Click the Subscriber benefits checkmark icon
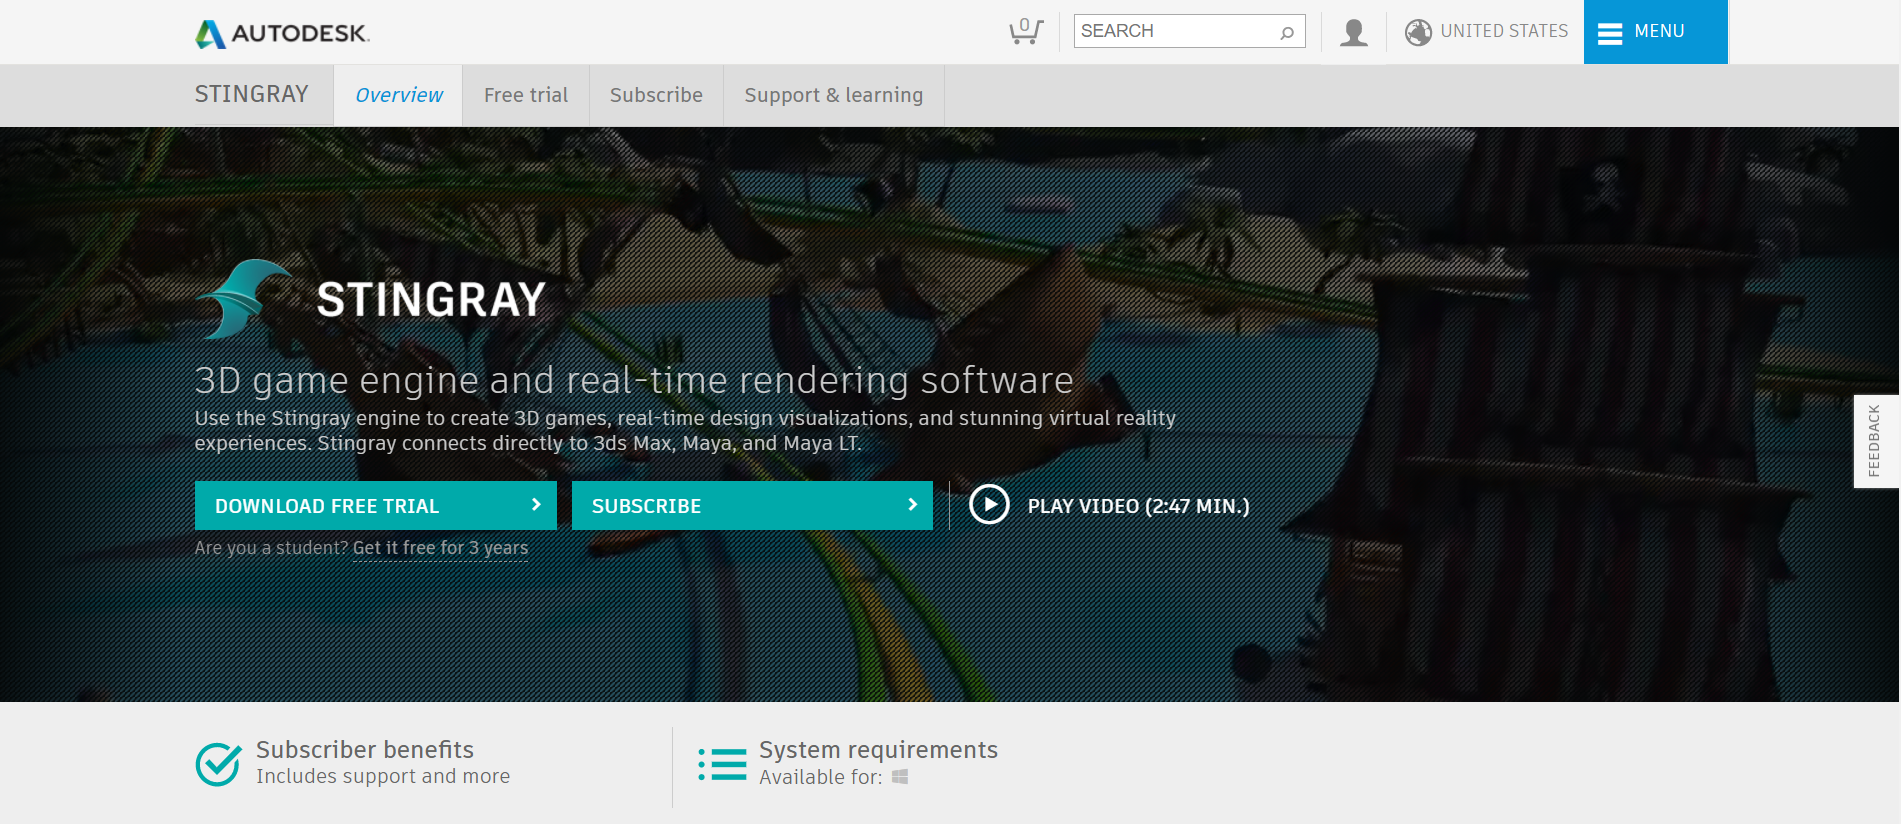 (218, 764)
